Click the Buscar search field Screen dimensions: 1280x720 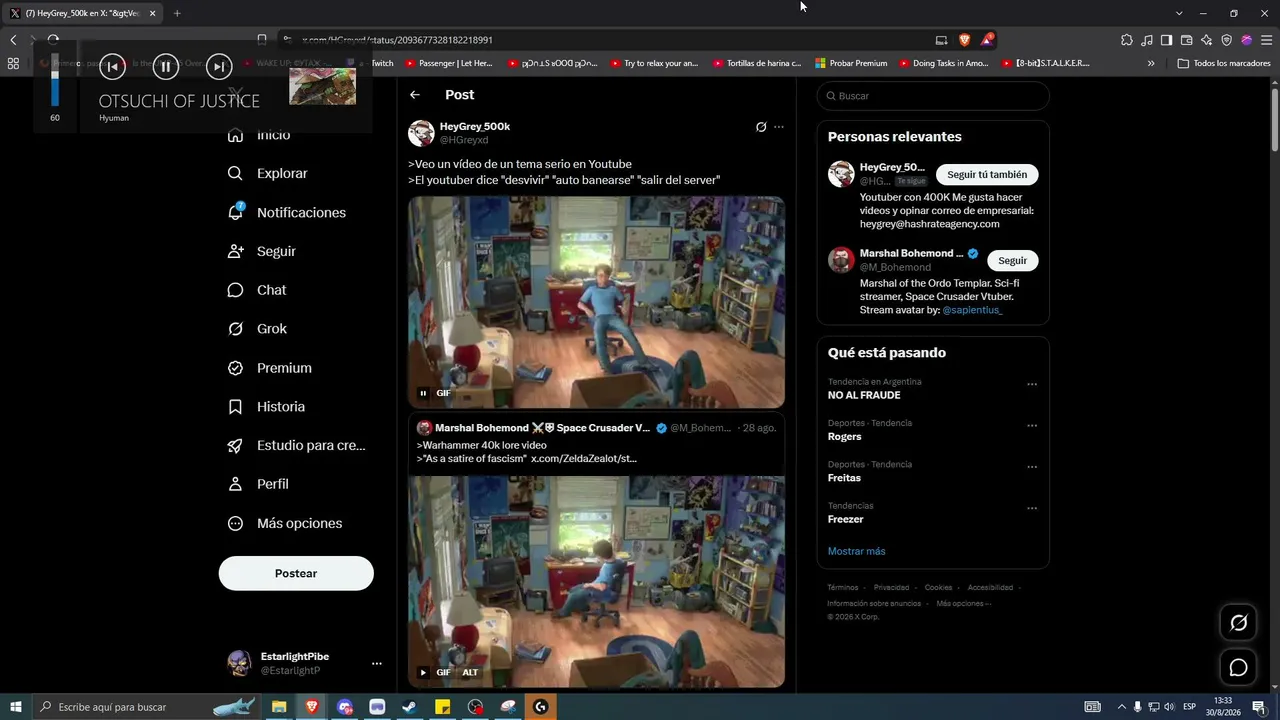point(933,96)
